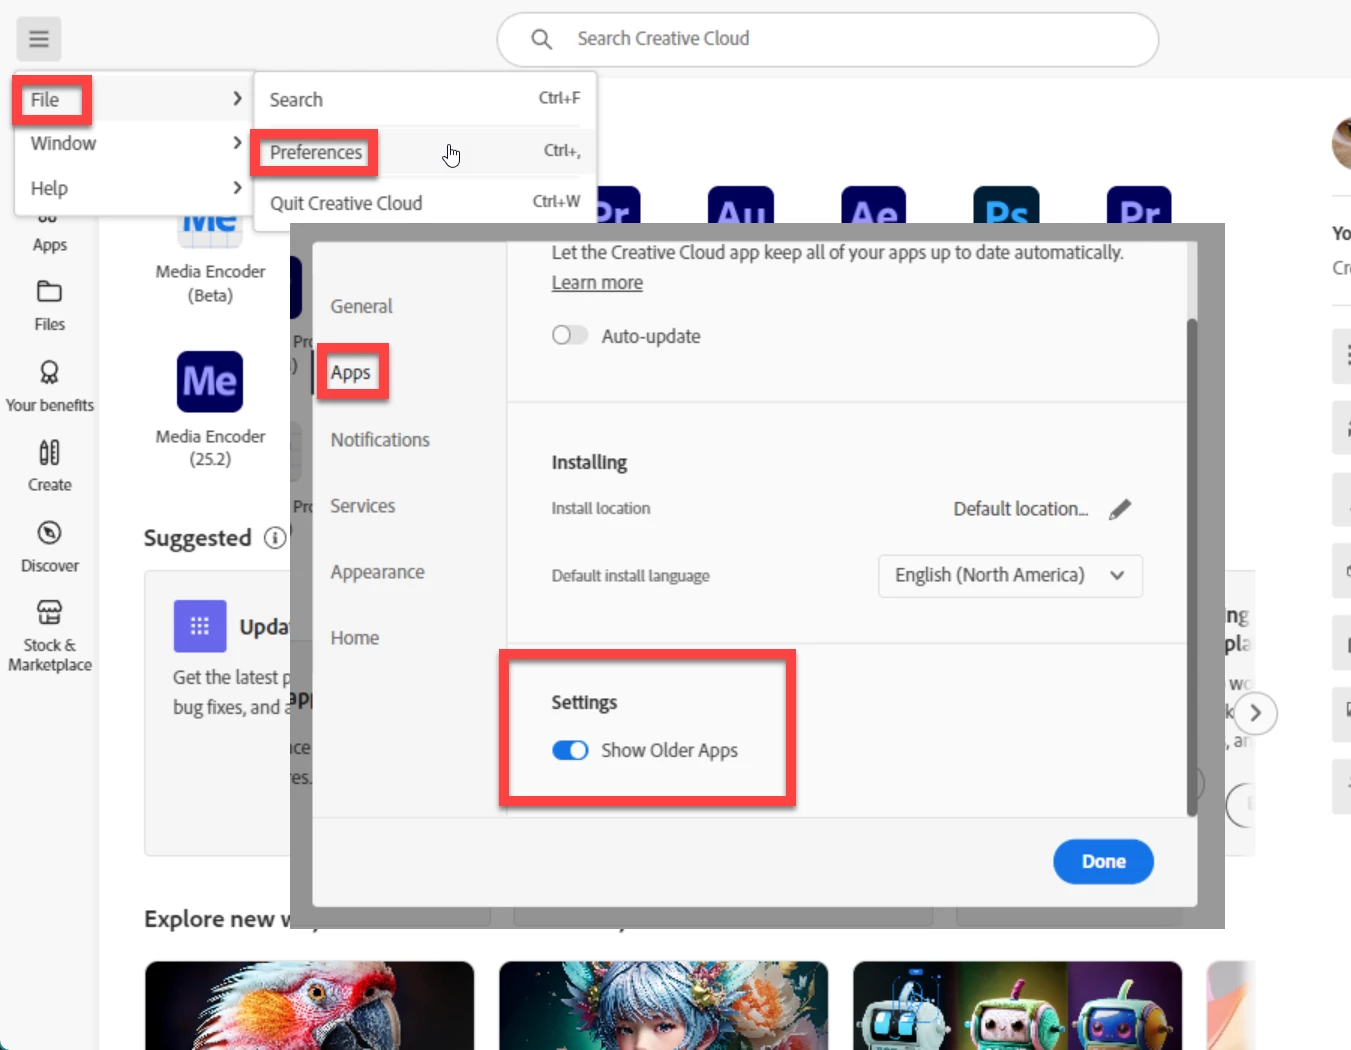Click the search magnifier icon
Screen dimensions: 1351x1050
tap(541, 39)
